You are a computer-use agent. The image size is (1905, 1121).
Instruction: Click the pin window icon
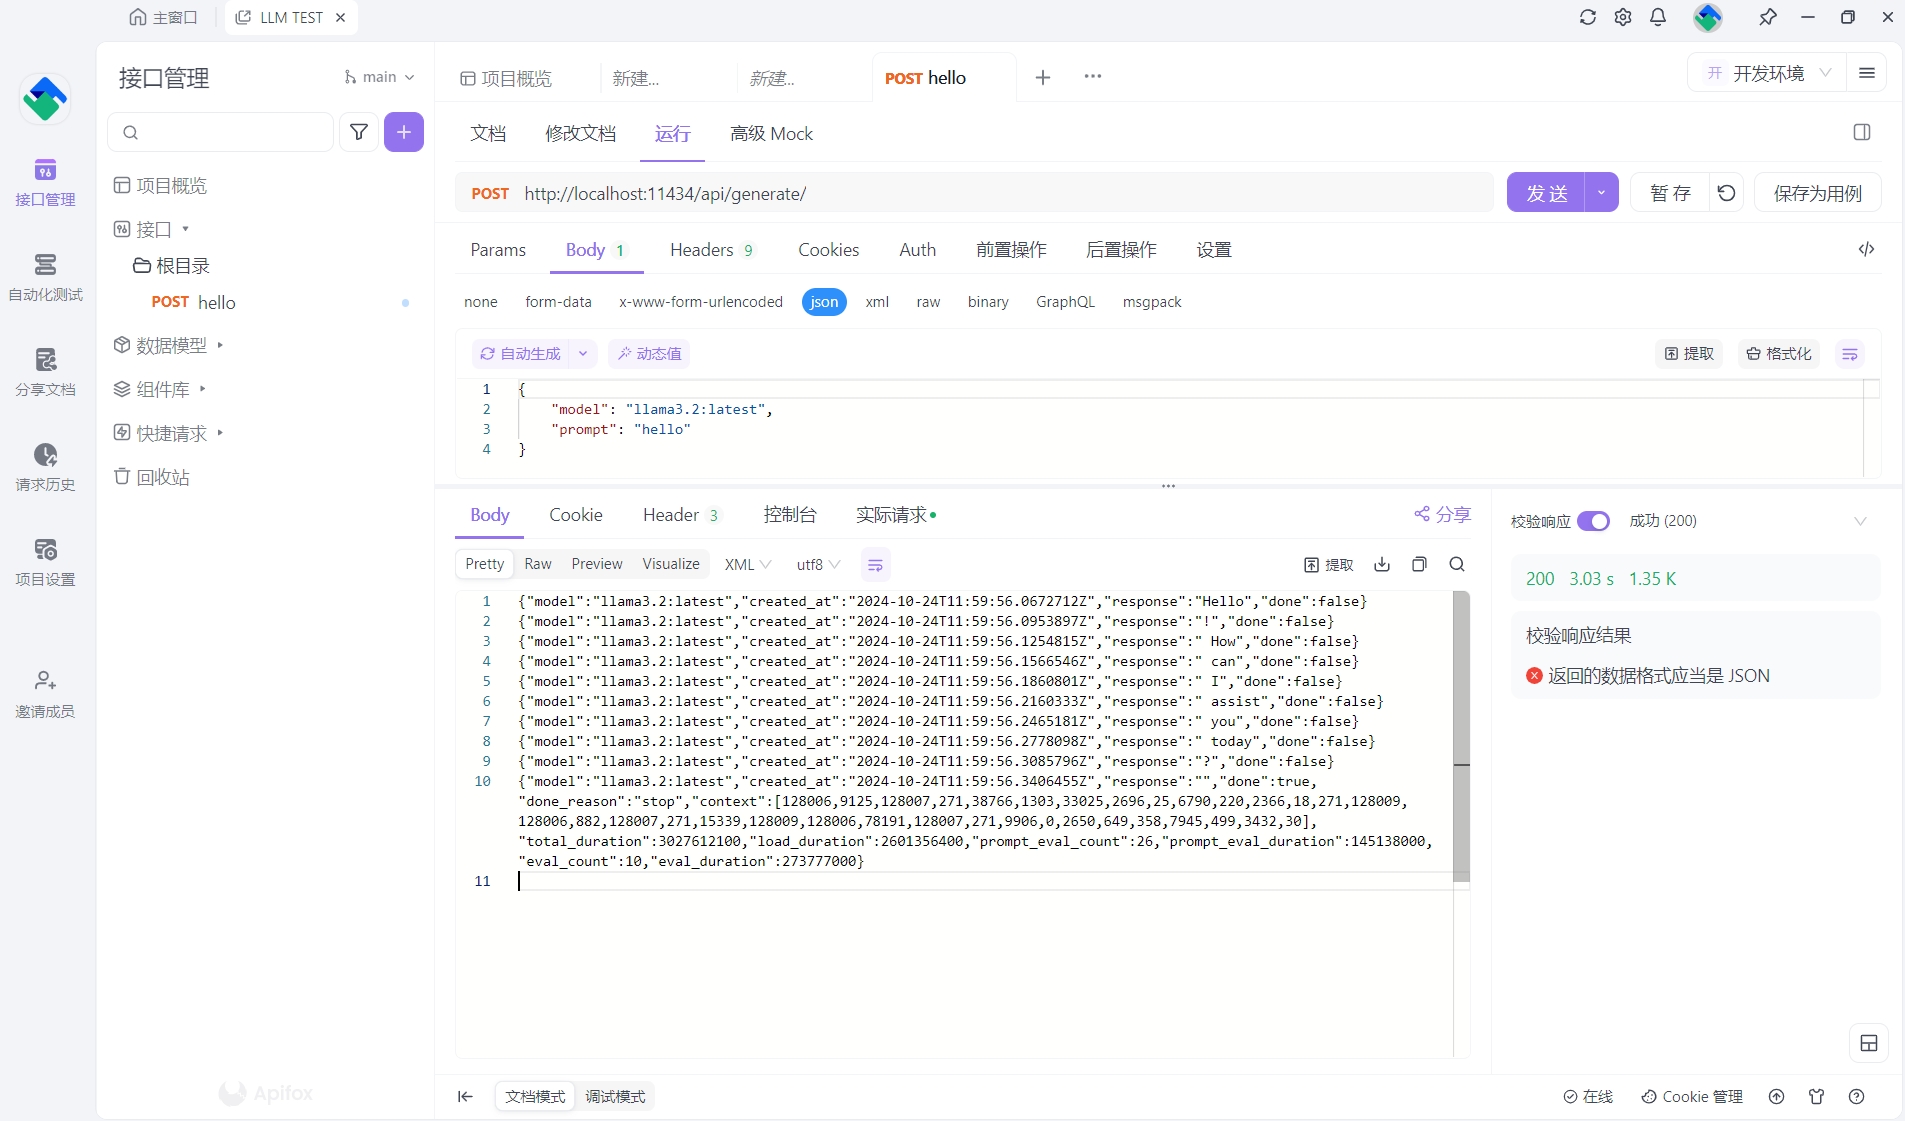tap(1768, 17)
